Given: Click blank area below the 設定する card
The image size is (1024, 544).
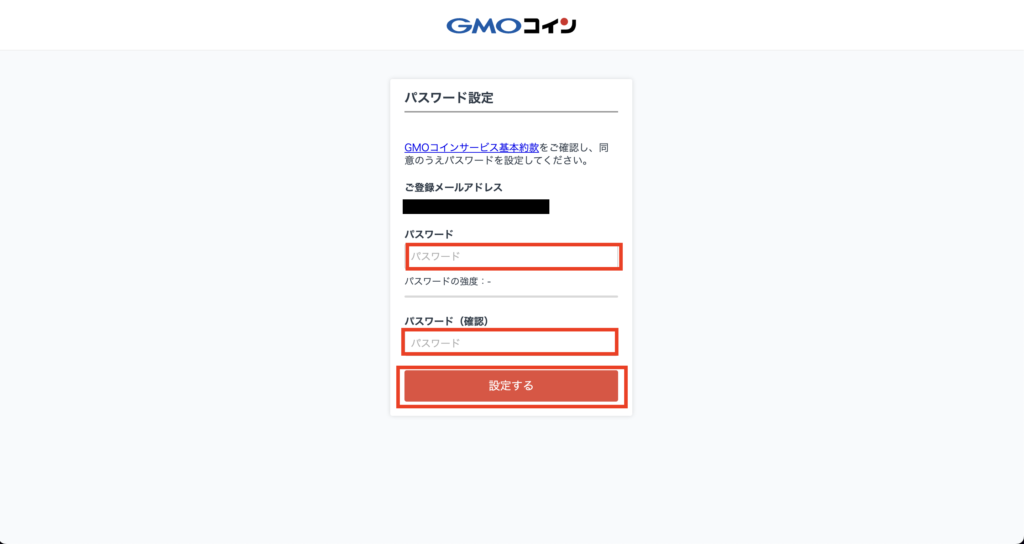Looking at the screenshot, I should pos(511,477).
